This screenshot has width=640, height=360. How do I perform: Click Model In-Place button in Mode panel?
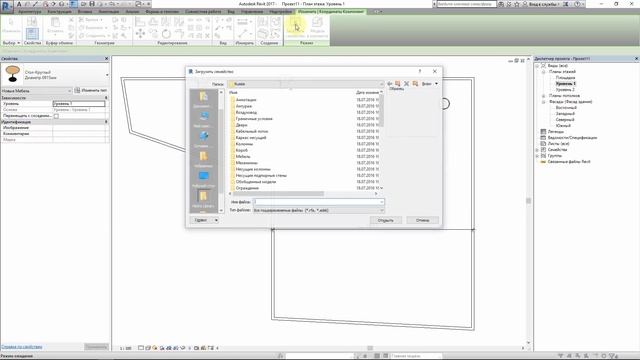(x=317, y=28)
